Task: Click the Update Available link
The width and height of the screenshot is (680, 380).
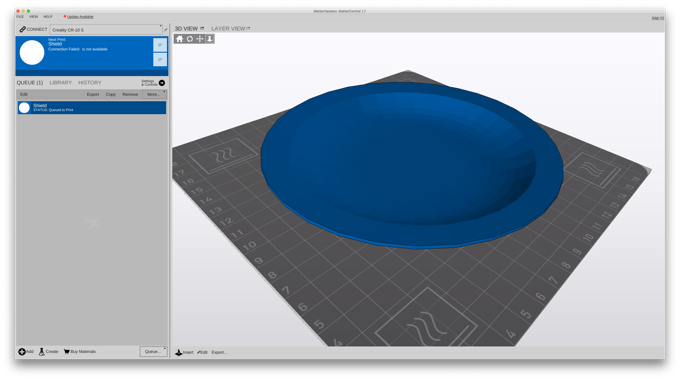Action: click(80, 16)
